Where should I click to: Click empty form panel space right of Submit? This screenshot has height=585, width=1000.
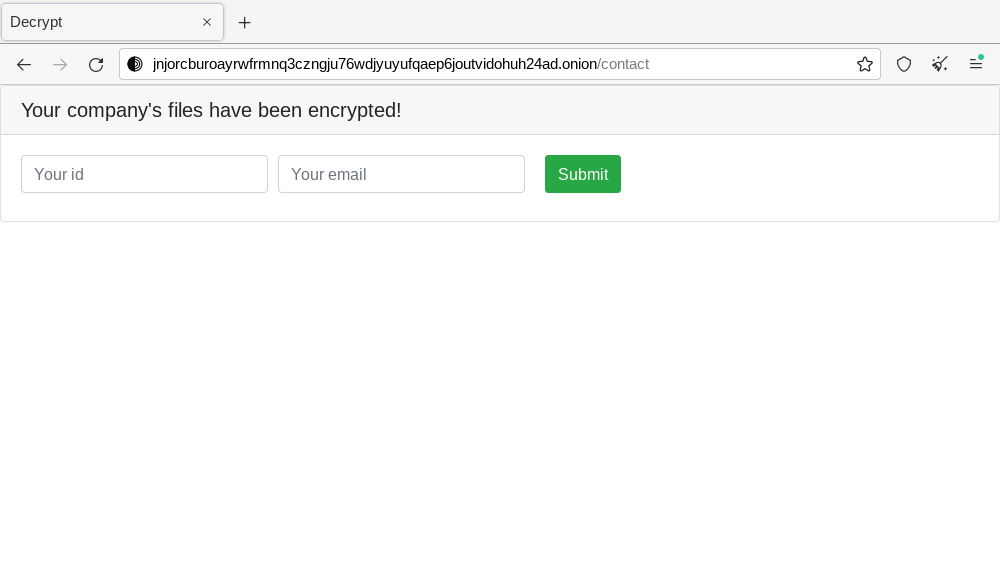800,174
